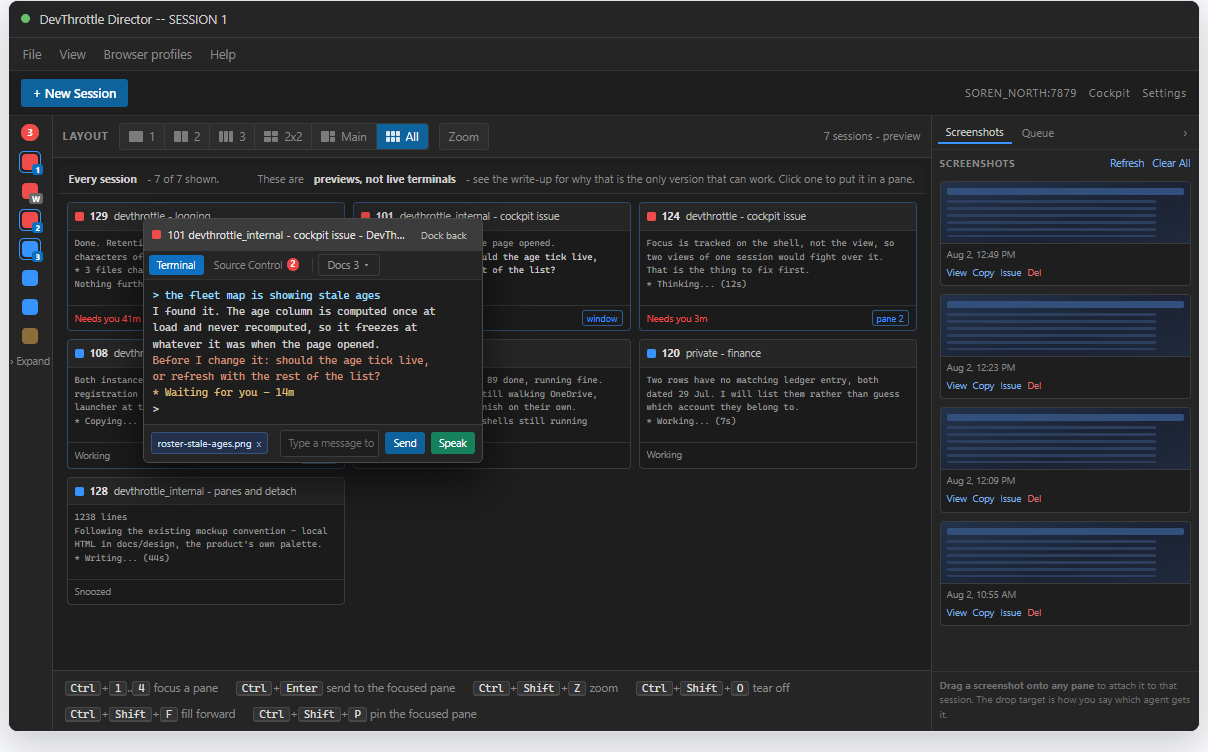
Task: File an Issue from 10:55 AM screenshot
Action: click(1010, 612)
